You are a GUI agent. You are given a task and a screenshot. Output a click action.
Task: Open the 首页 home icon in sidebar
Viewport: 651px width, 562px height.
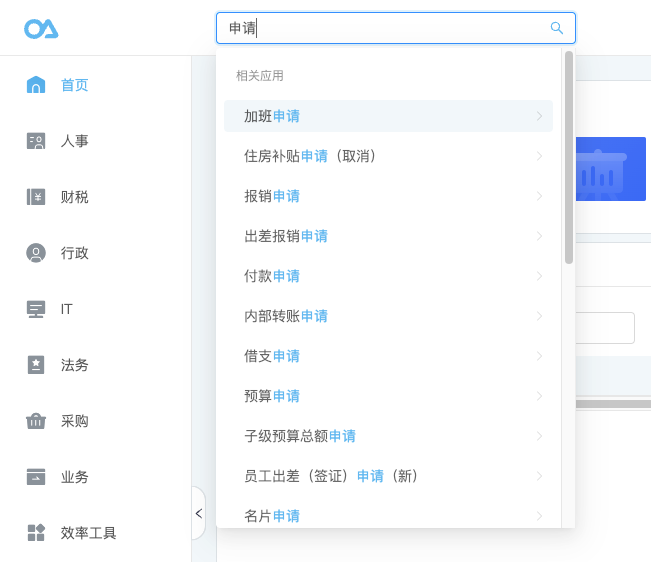[x=36, y=85]
